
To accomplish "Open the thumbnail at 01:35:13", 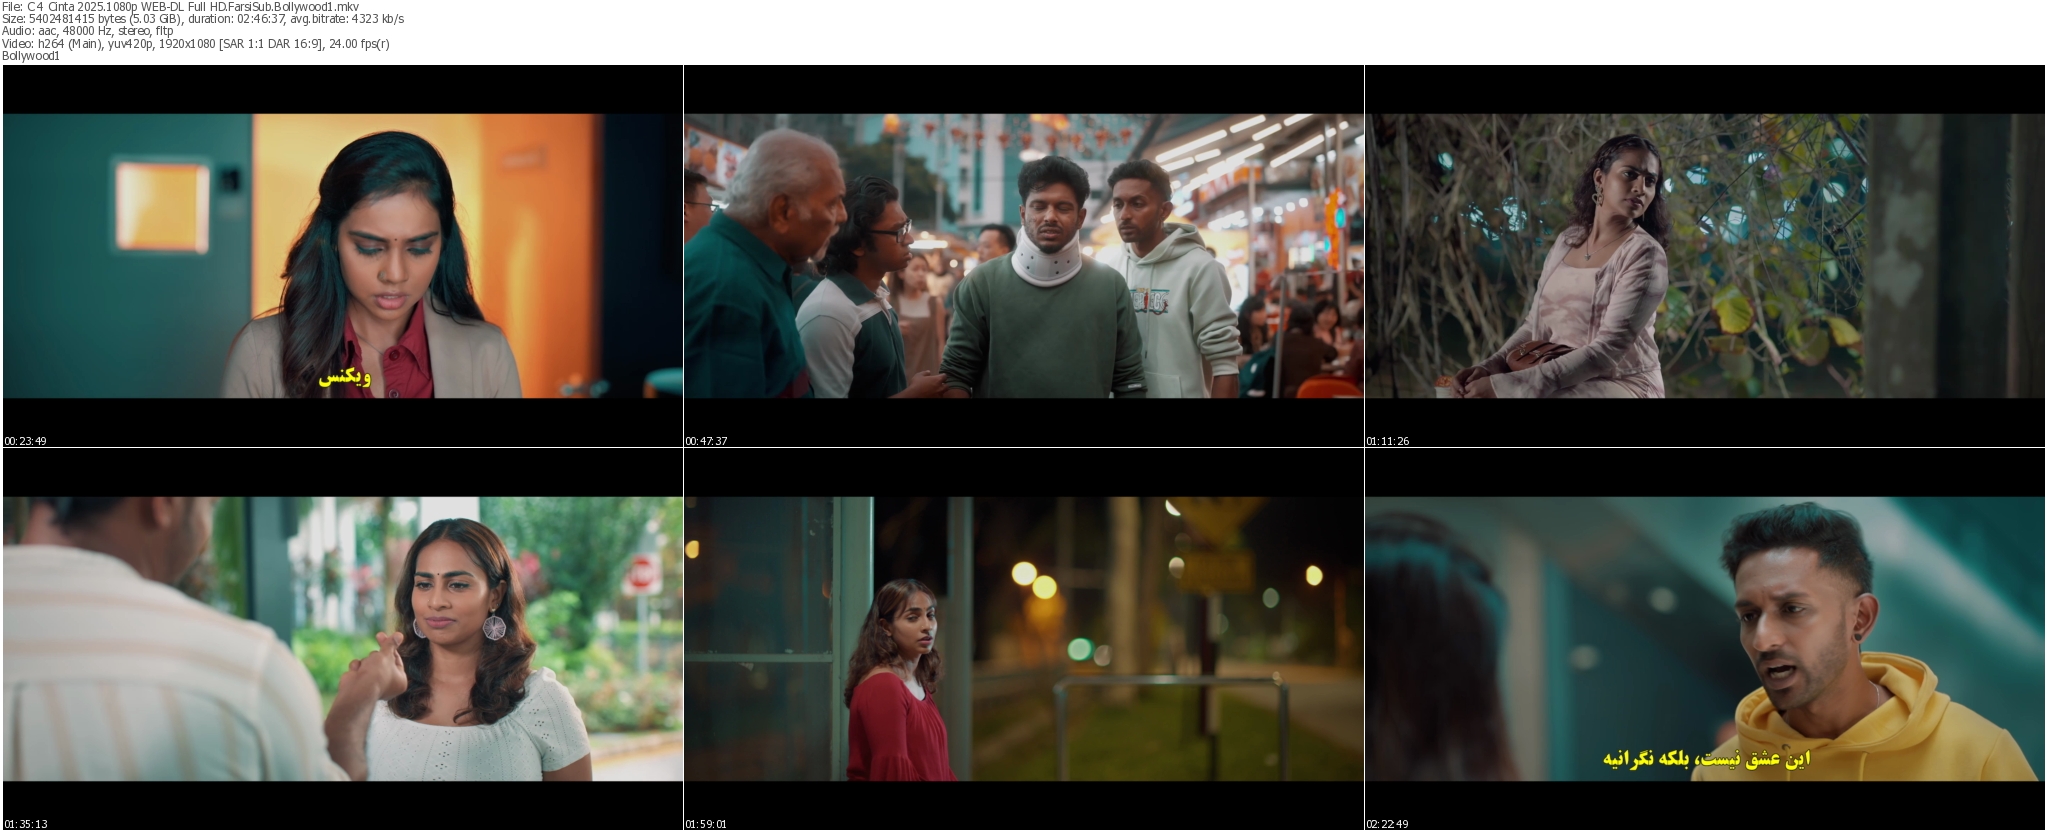I will tap(342, 639).
